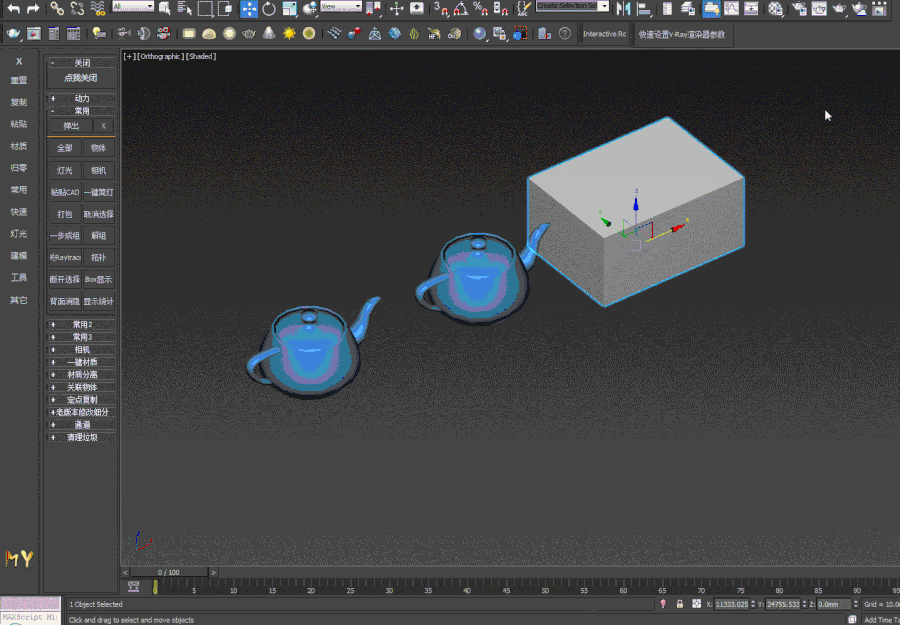Collapse the 关闭 rollout
The width and height of the screenshot is (900, 625).
tap(82, 63)
